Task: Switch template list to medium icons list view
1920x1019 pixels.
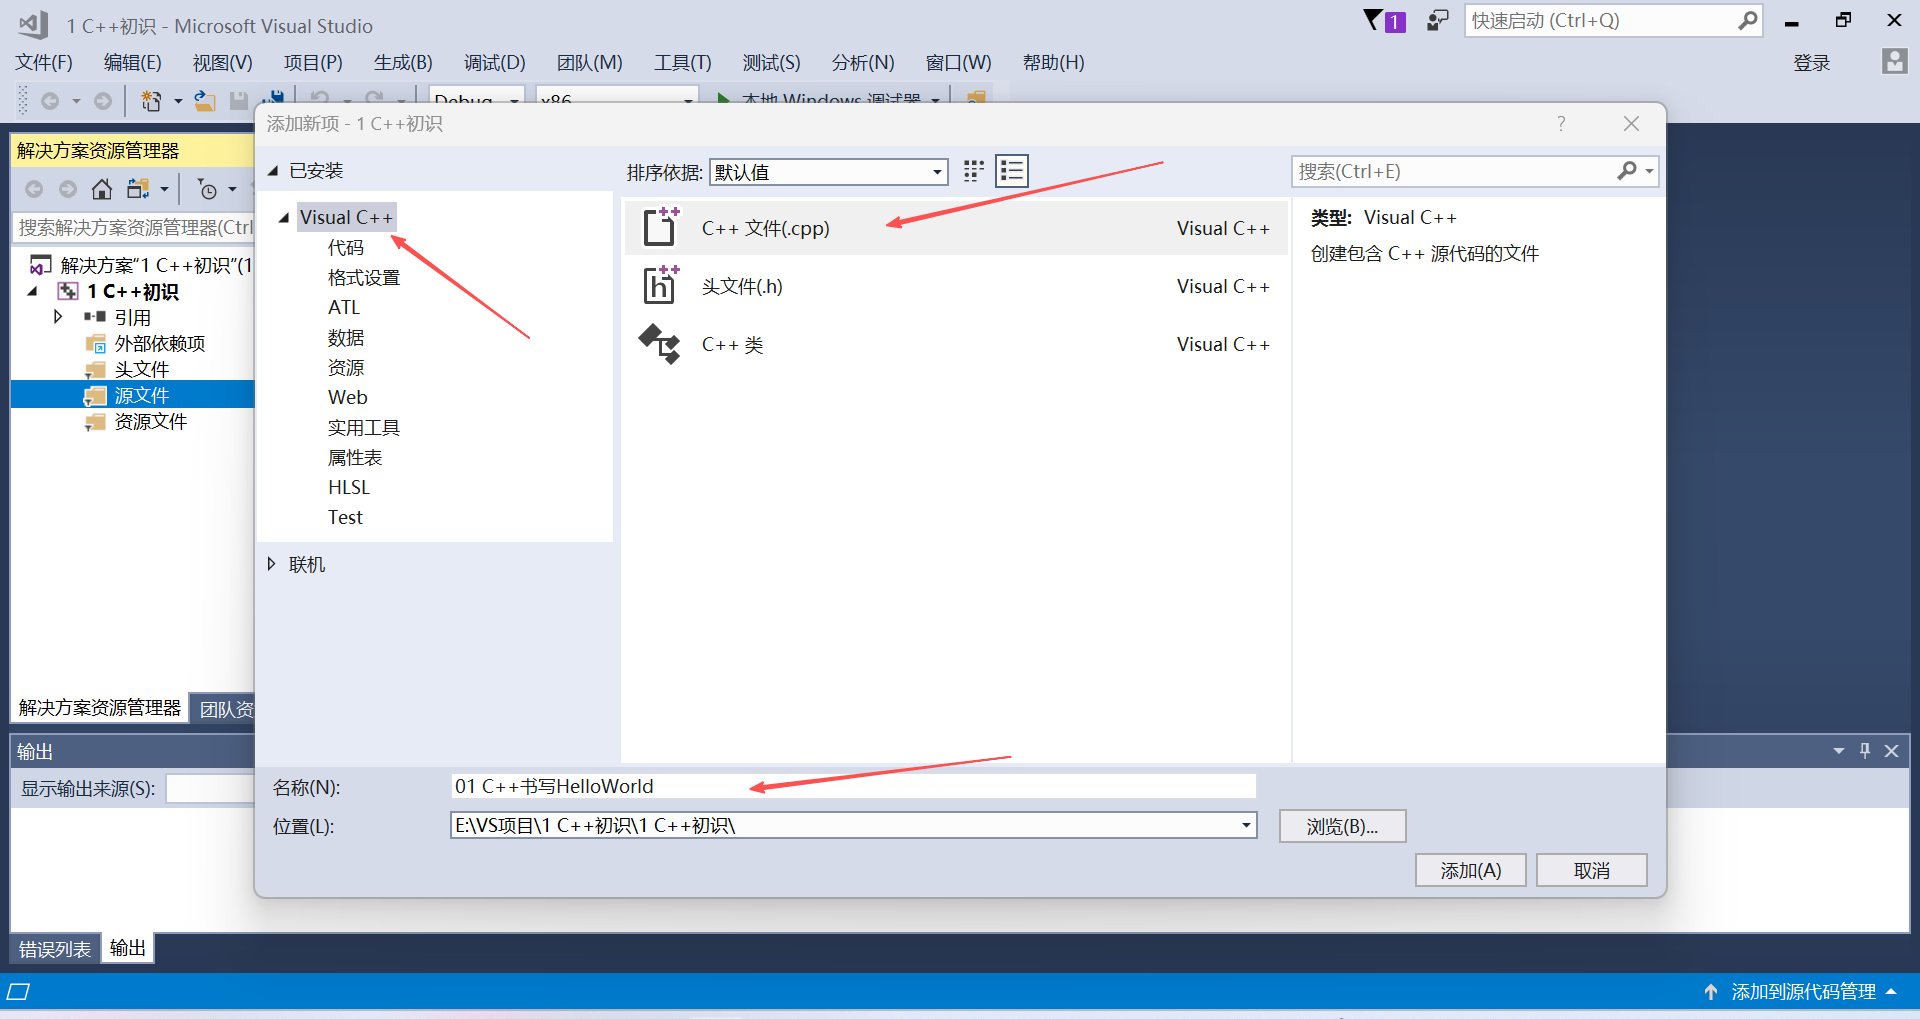Action: tap(1012, 171)
